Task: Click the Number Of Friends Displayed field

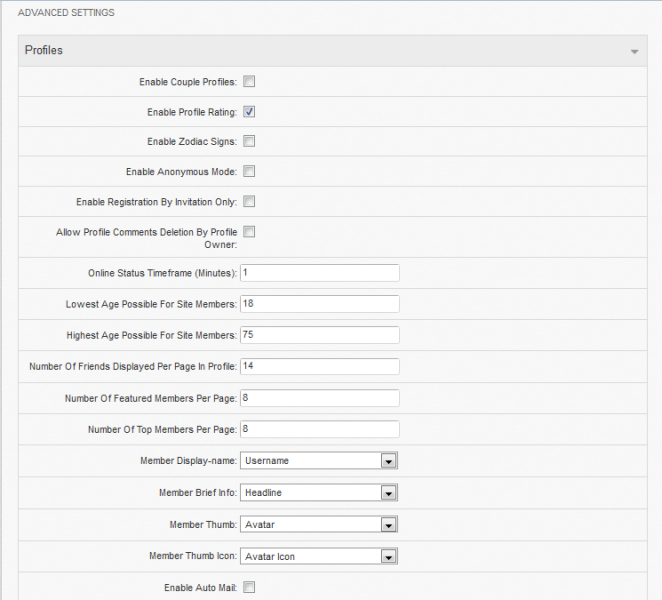Action: coord(320,366)
